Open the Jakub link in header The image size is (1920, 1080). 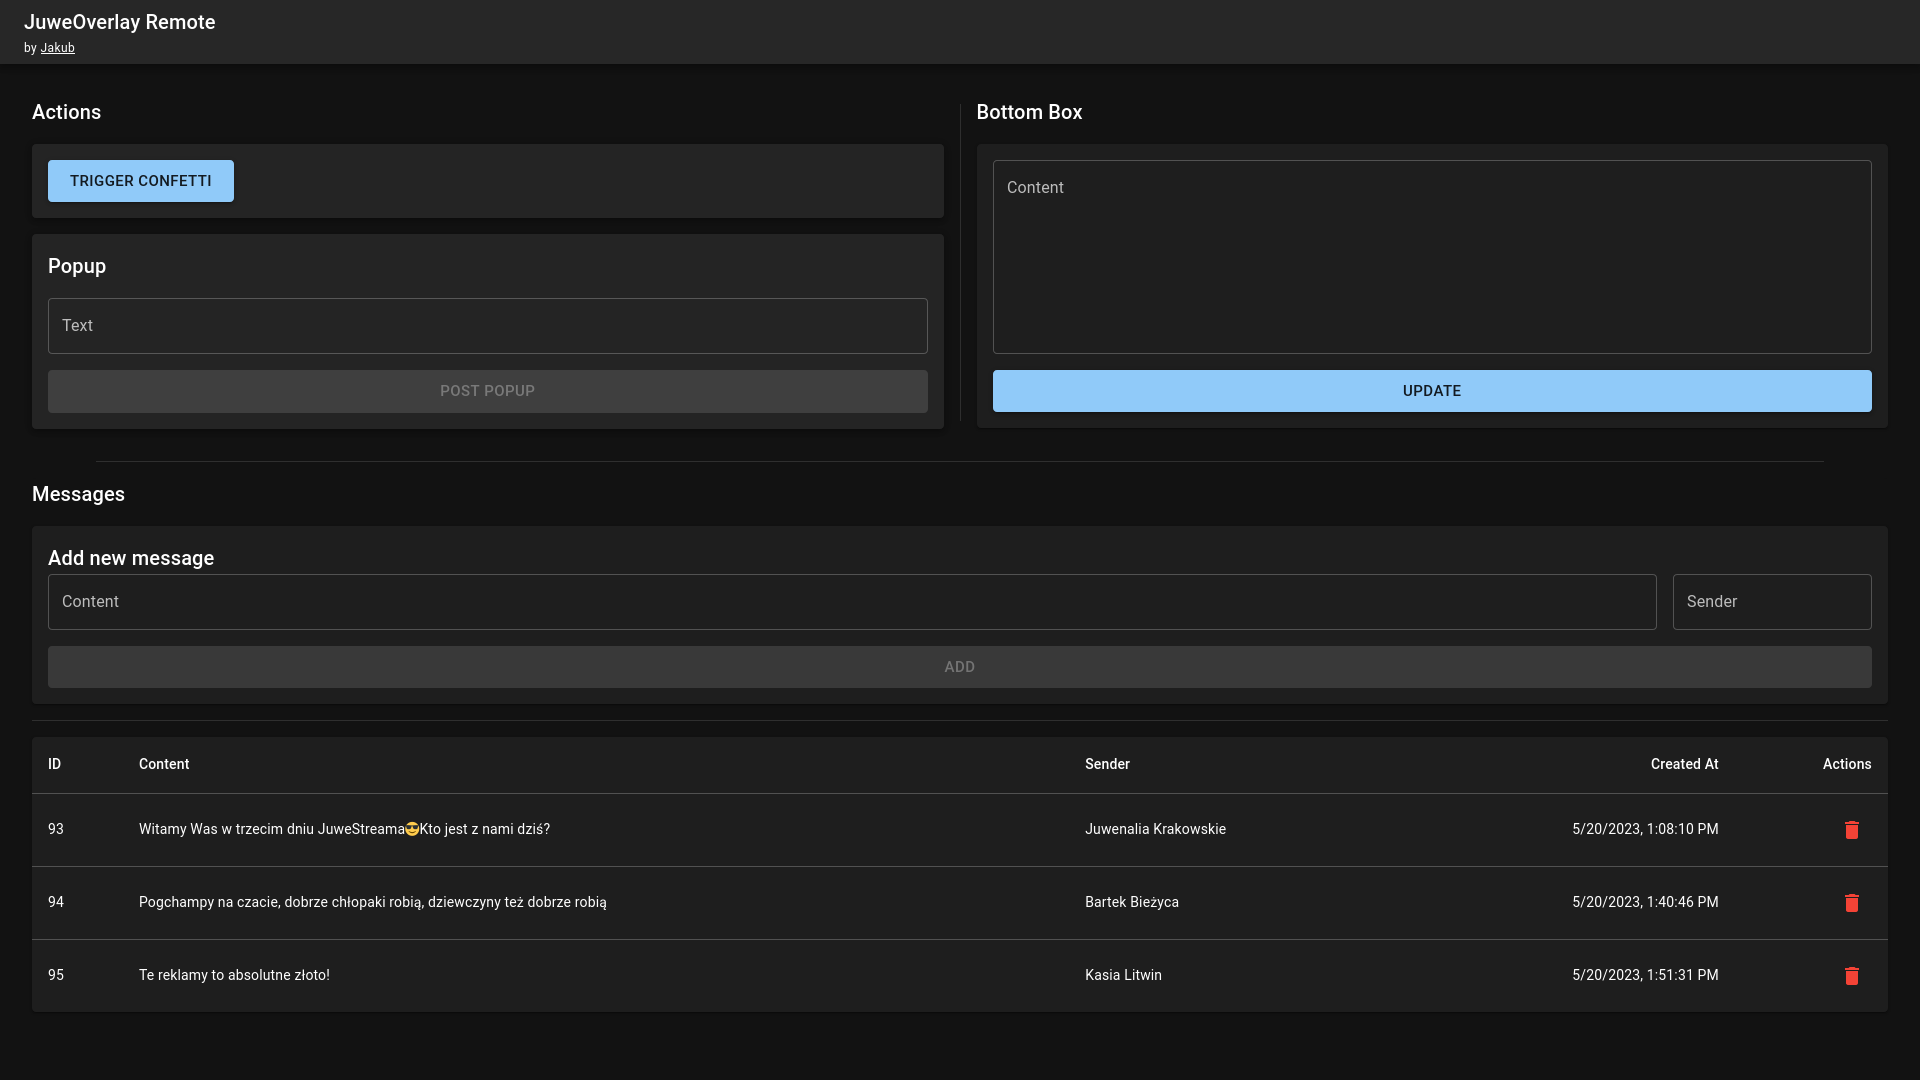tap(57, 47)
